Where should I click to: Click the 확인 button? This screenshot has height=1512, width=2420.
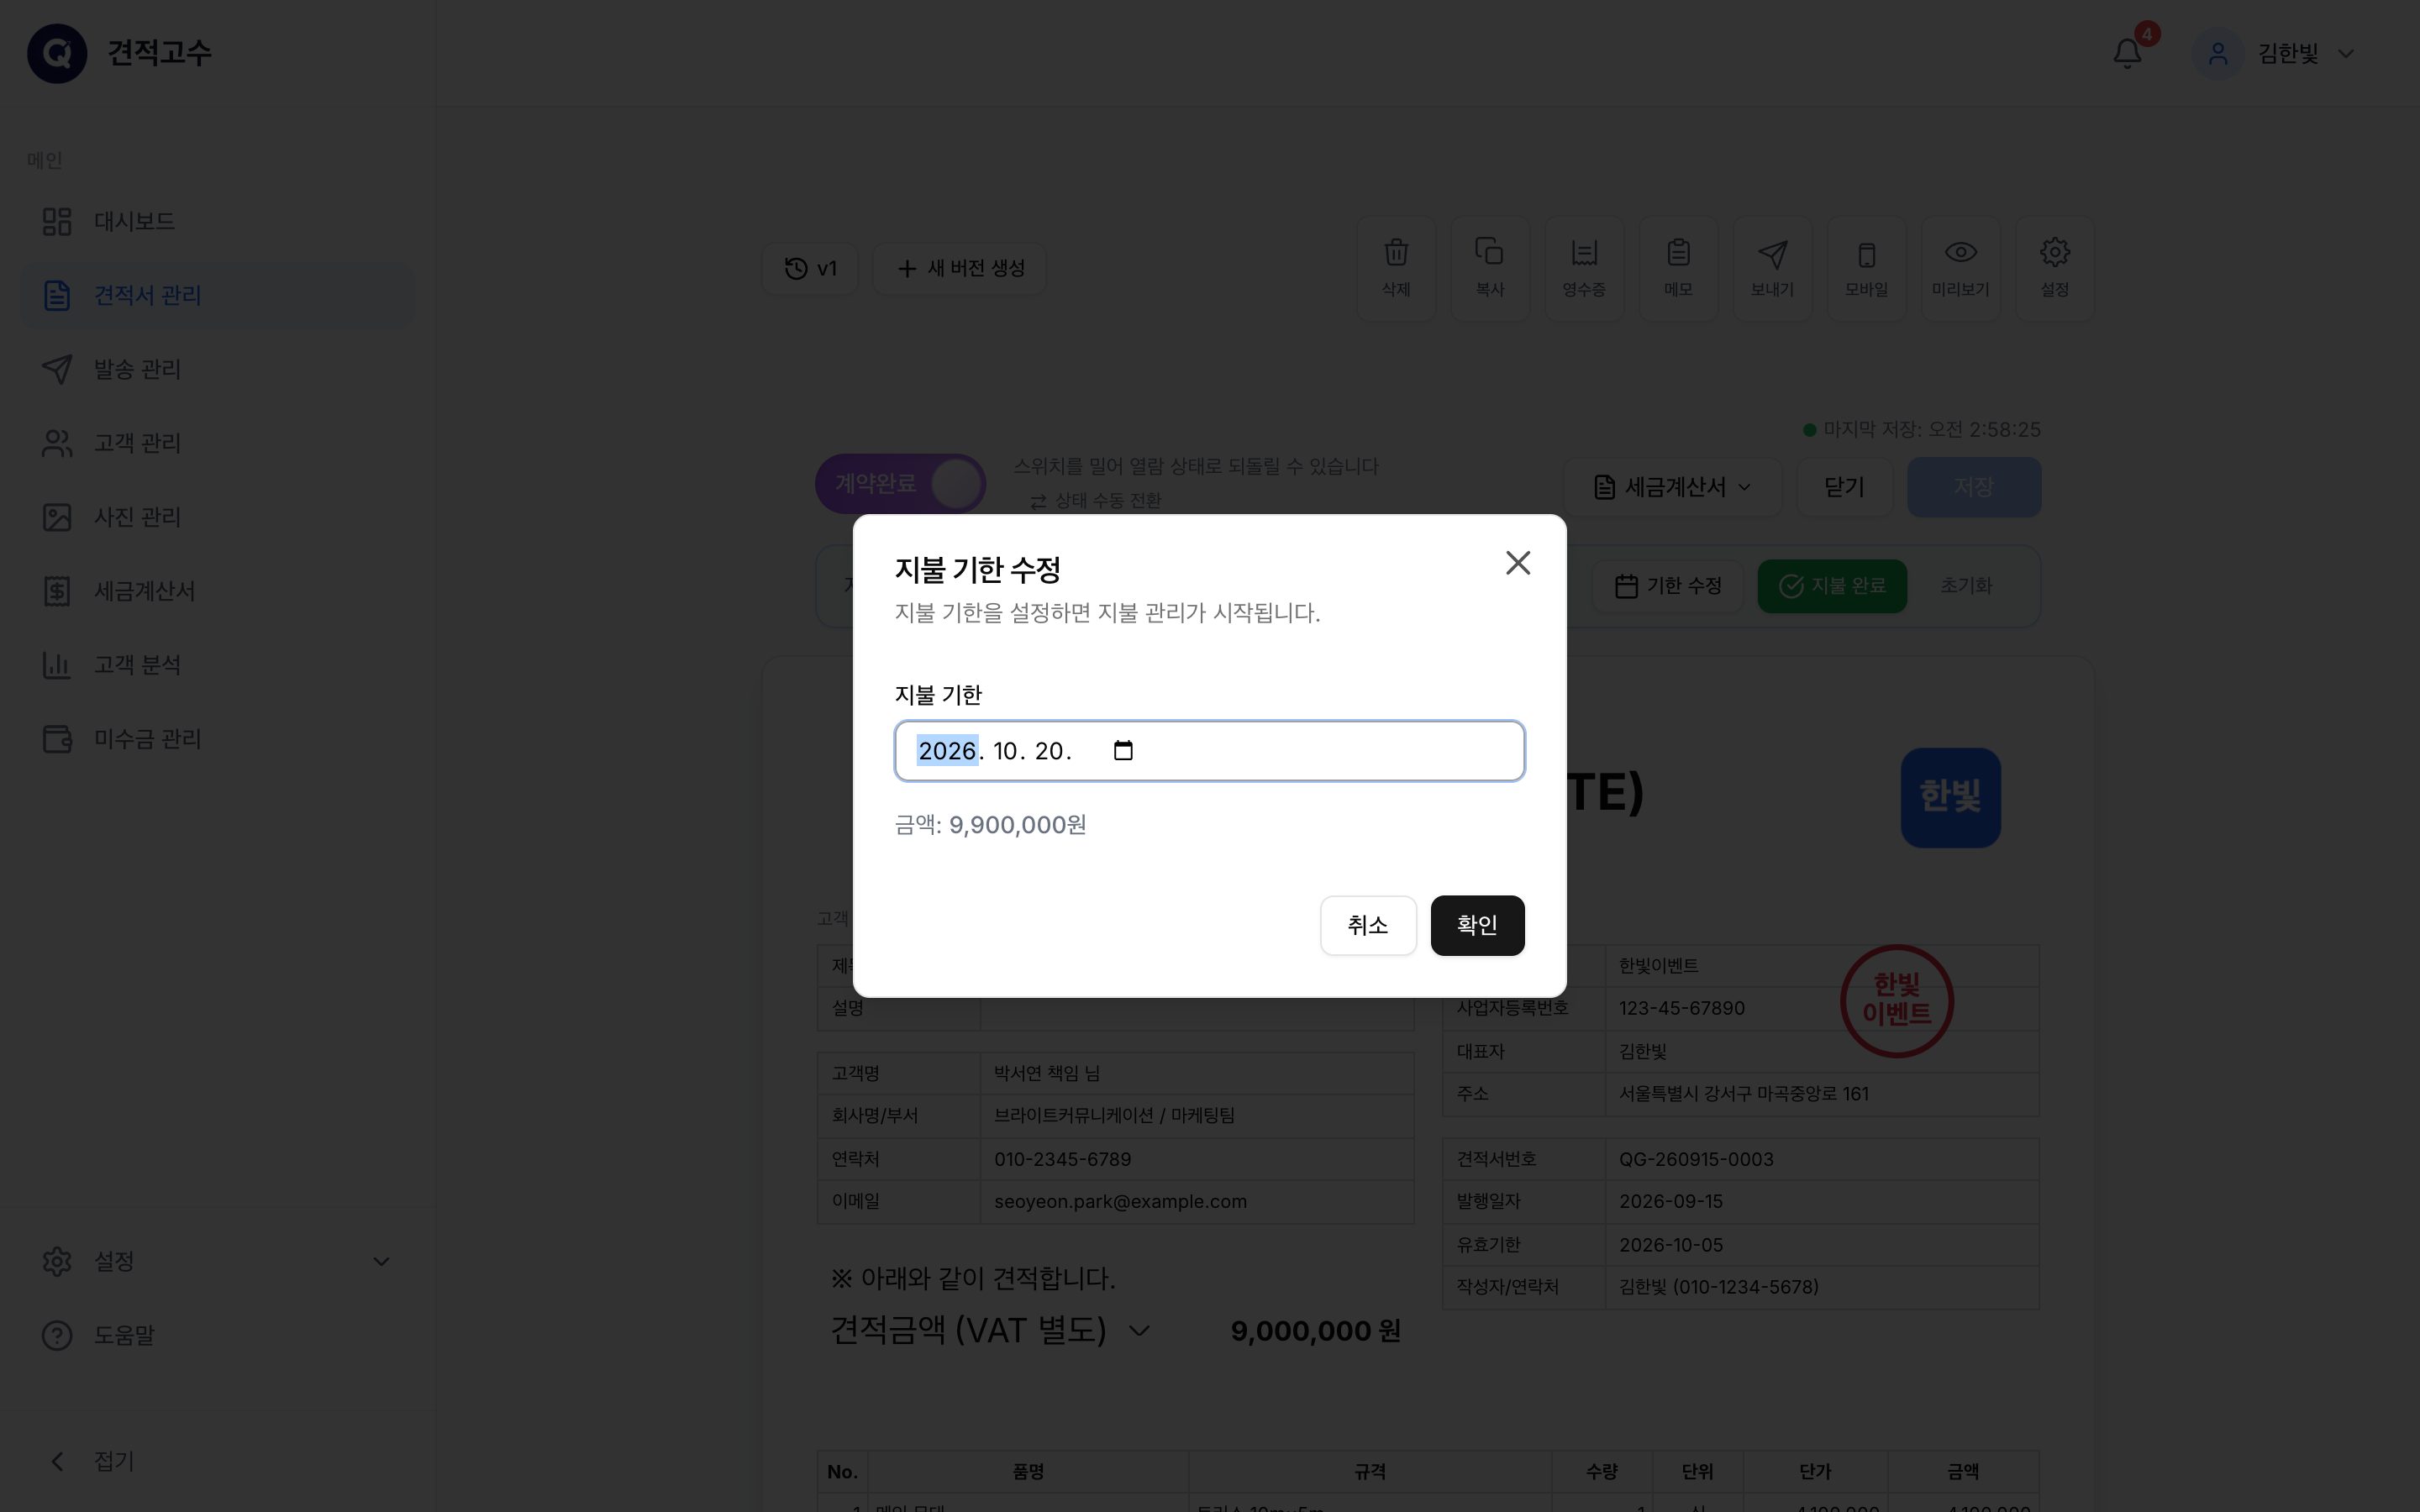tap(1477, 925)
